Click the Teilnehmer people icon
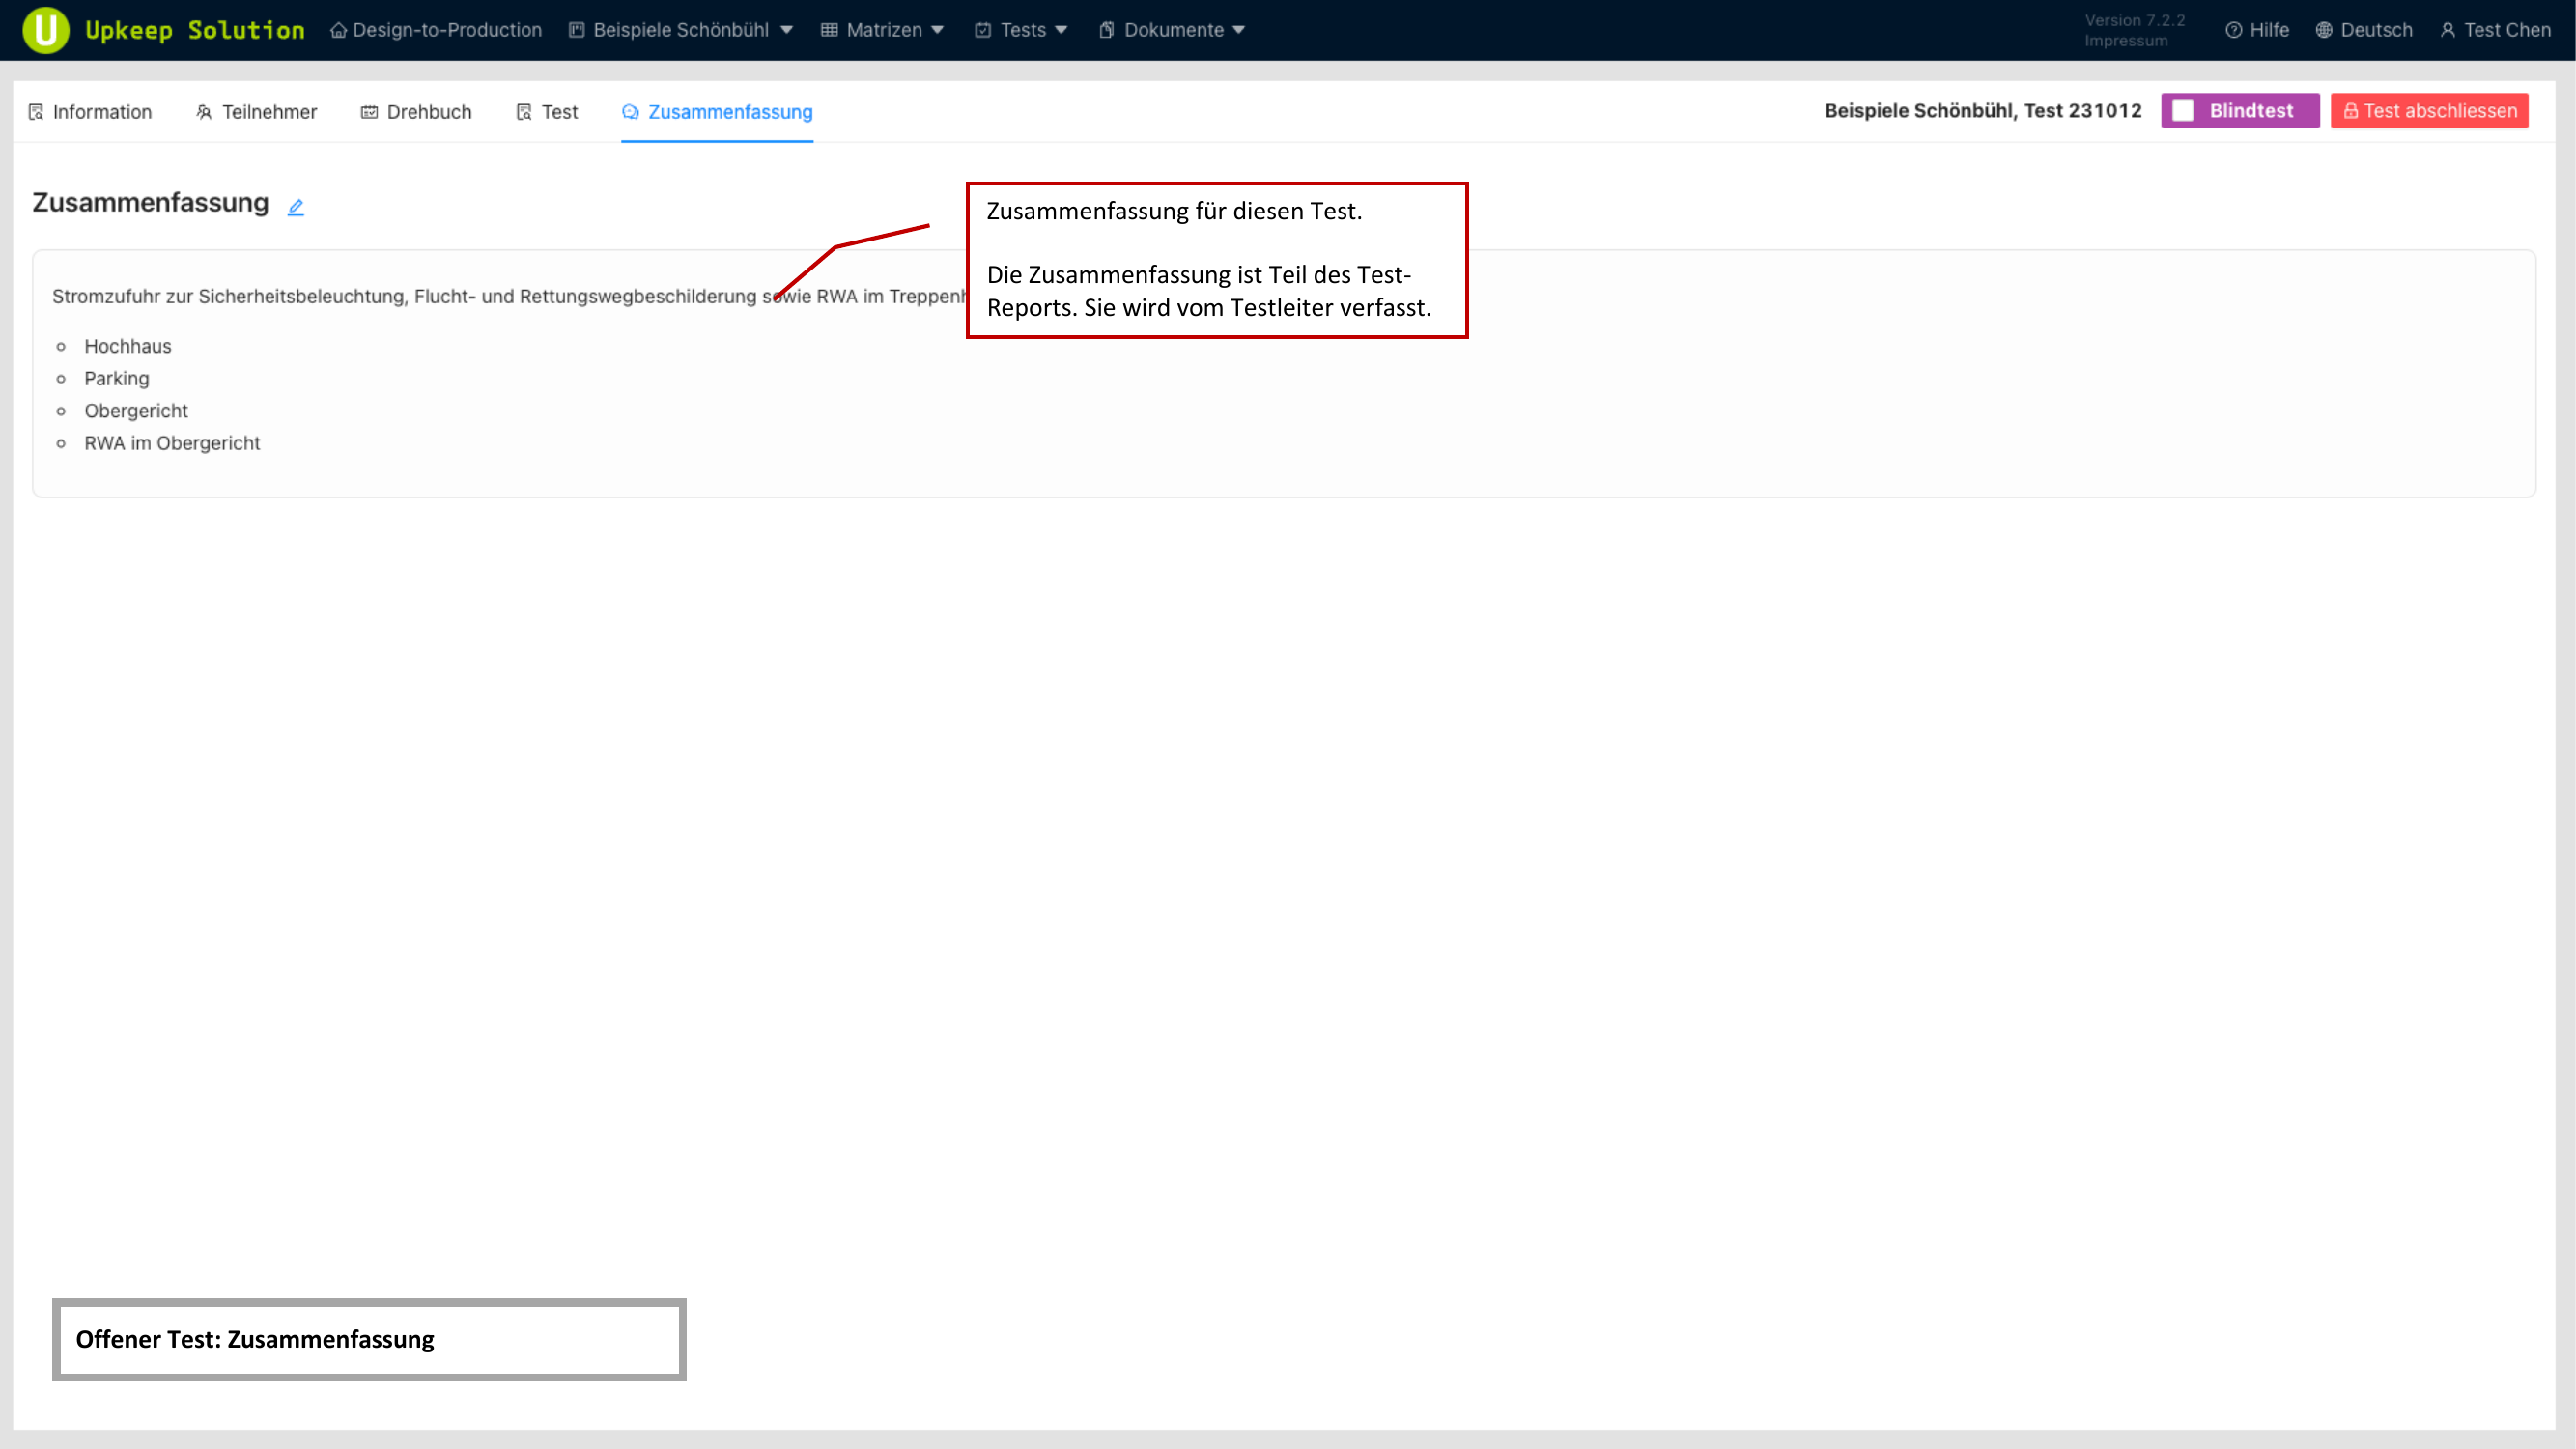The height and width of the screenshot is (1449, 2576). (x=204, y=112)
